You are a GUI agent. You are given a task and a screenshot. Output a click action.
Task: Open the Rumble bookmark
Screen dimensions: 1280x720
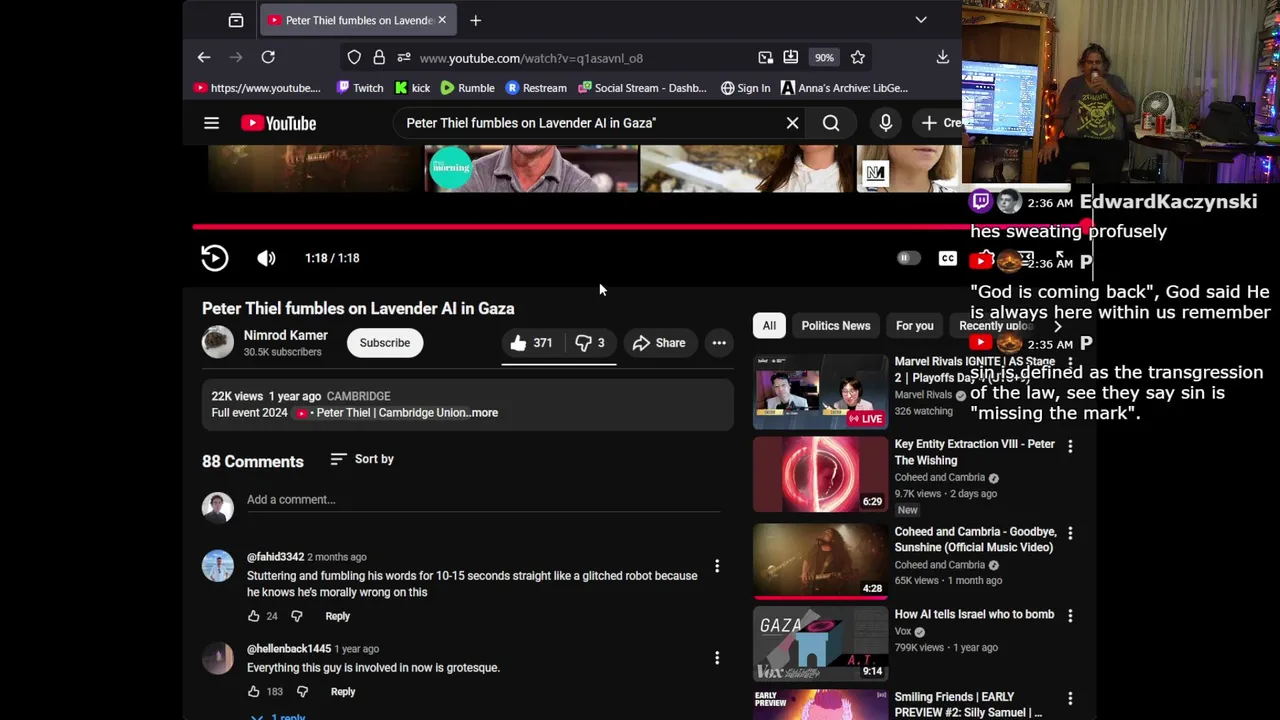pos(467,88)
